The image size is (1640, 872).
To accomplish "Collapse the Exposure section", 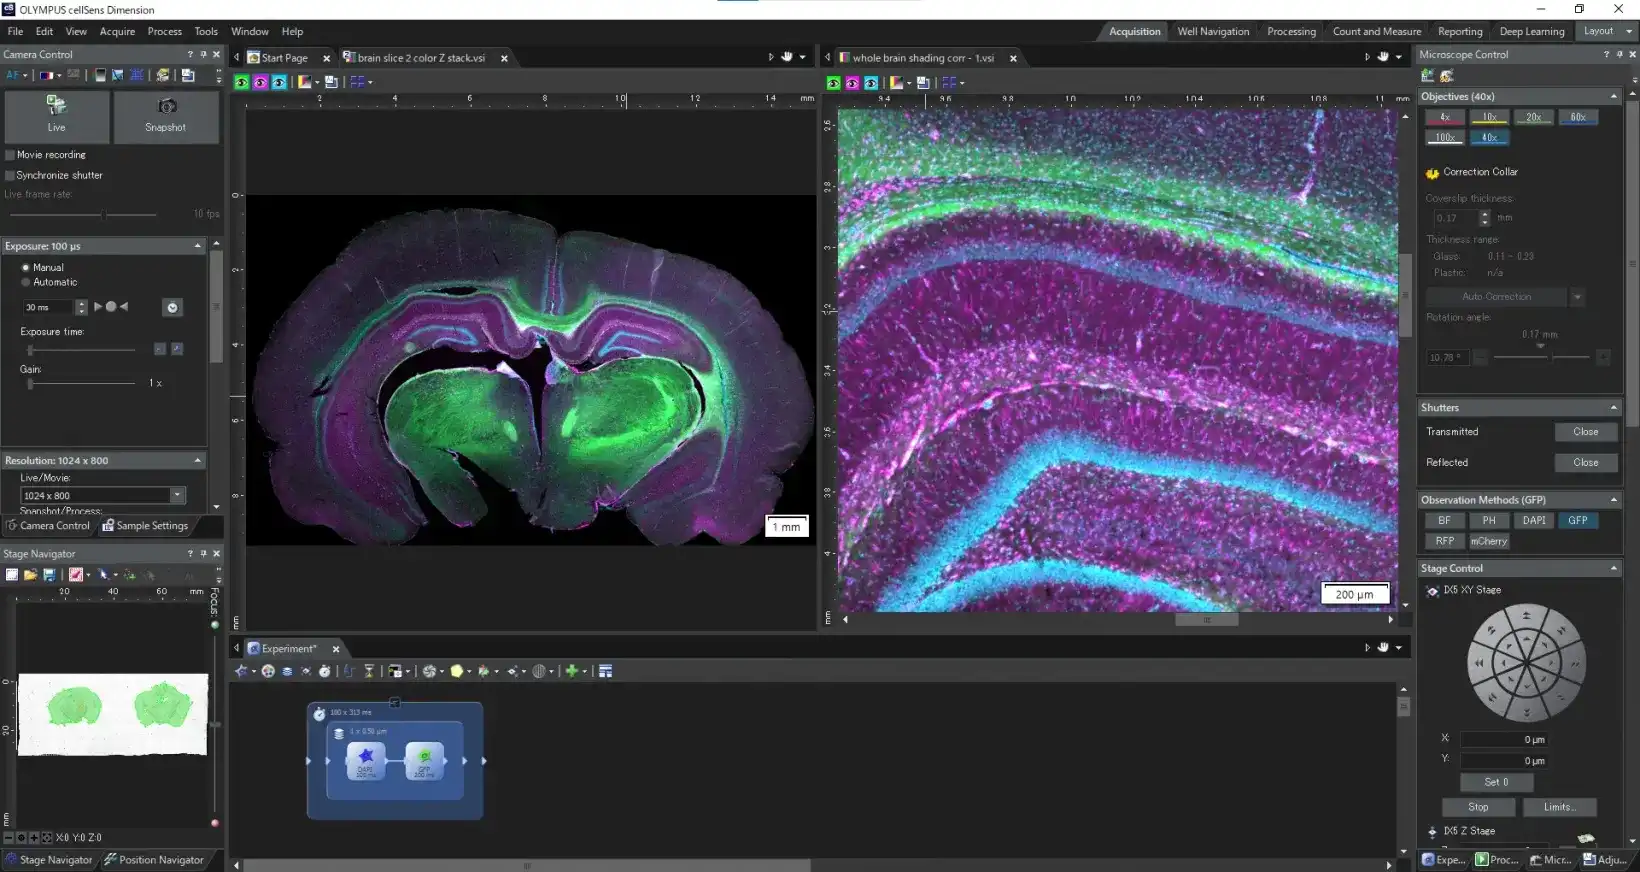I will coord(197,246).
